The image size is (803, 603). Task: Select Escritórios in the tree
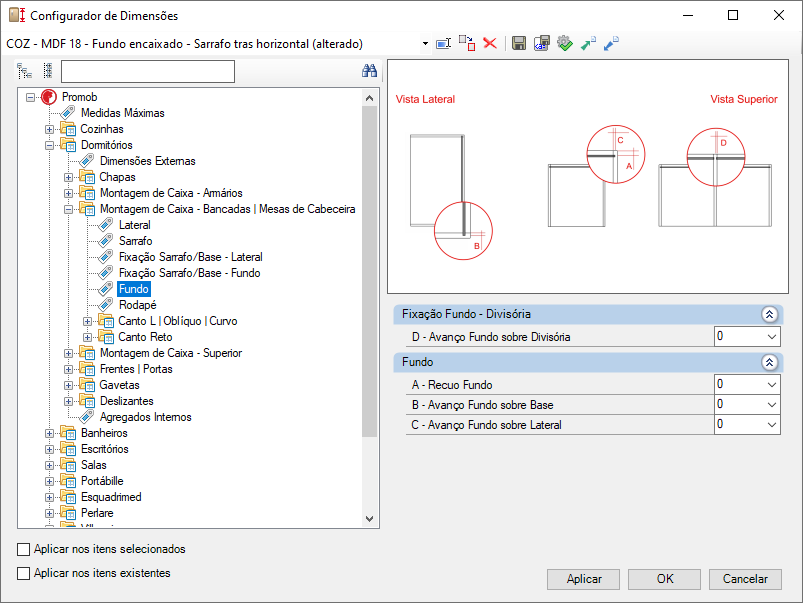[x=104, y=449]
